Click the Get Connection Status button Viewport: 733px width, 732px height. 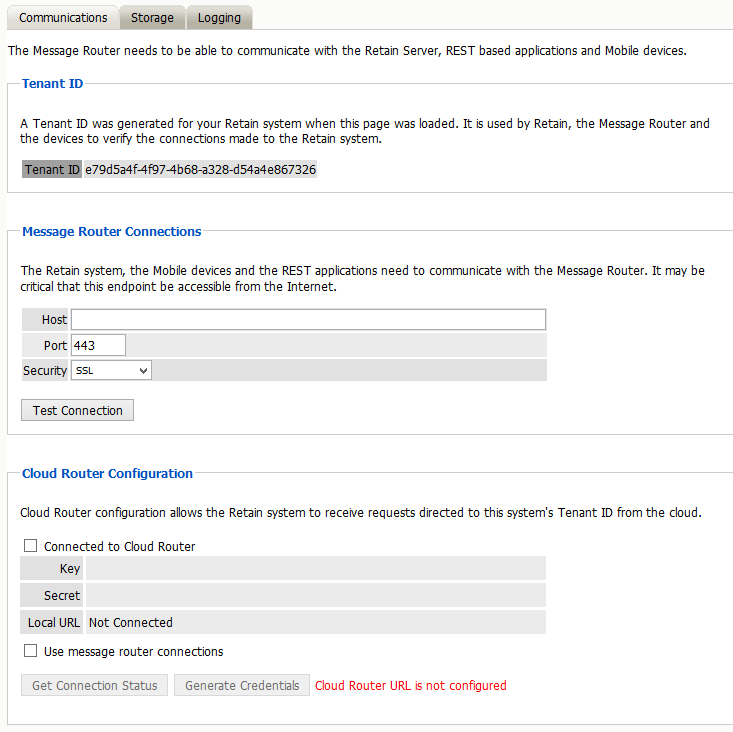point(95,686)
